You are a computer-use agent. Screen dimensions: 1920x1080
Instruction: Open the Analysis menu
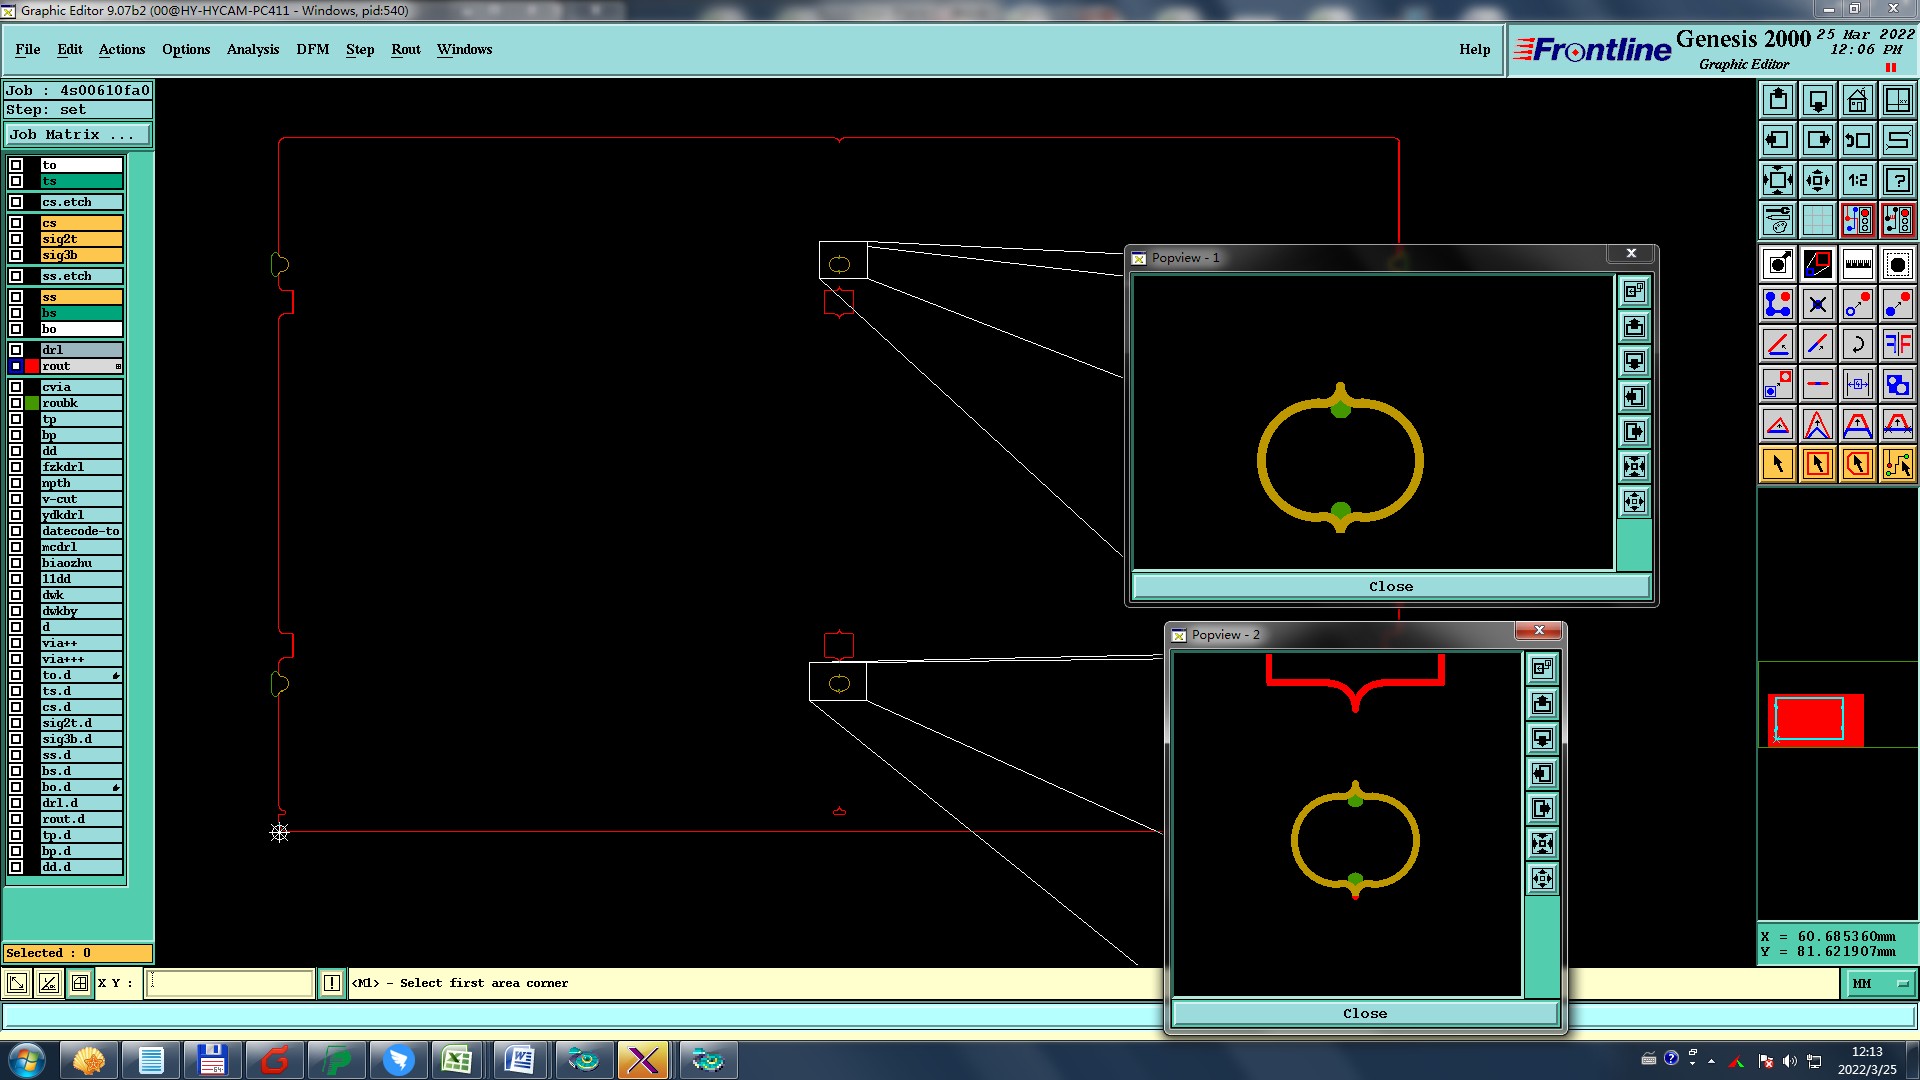pyautogui.click(x=252, y=49)
